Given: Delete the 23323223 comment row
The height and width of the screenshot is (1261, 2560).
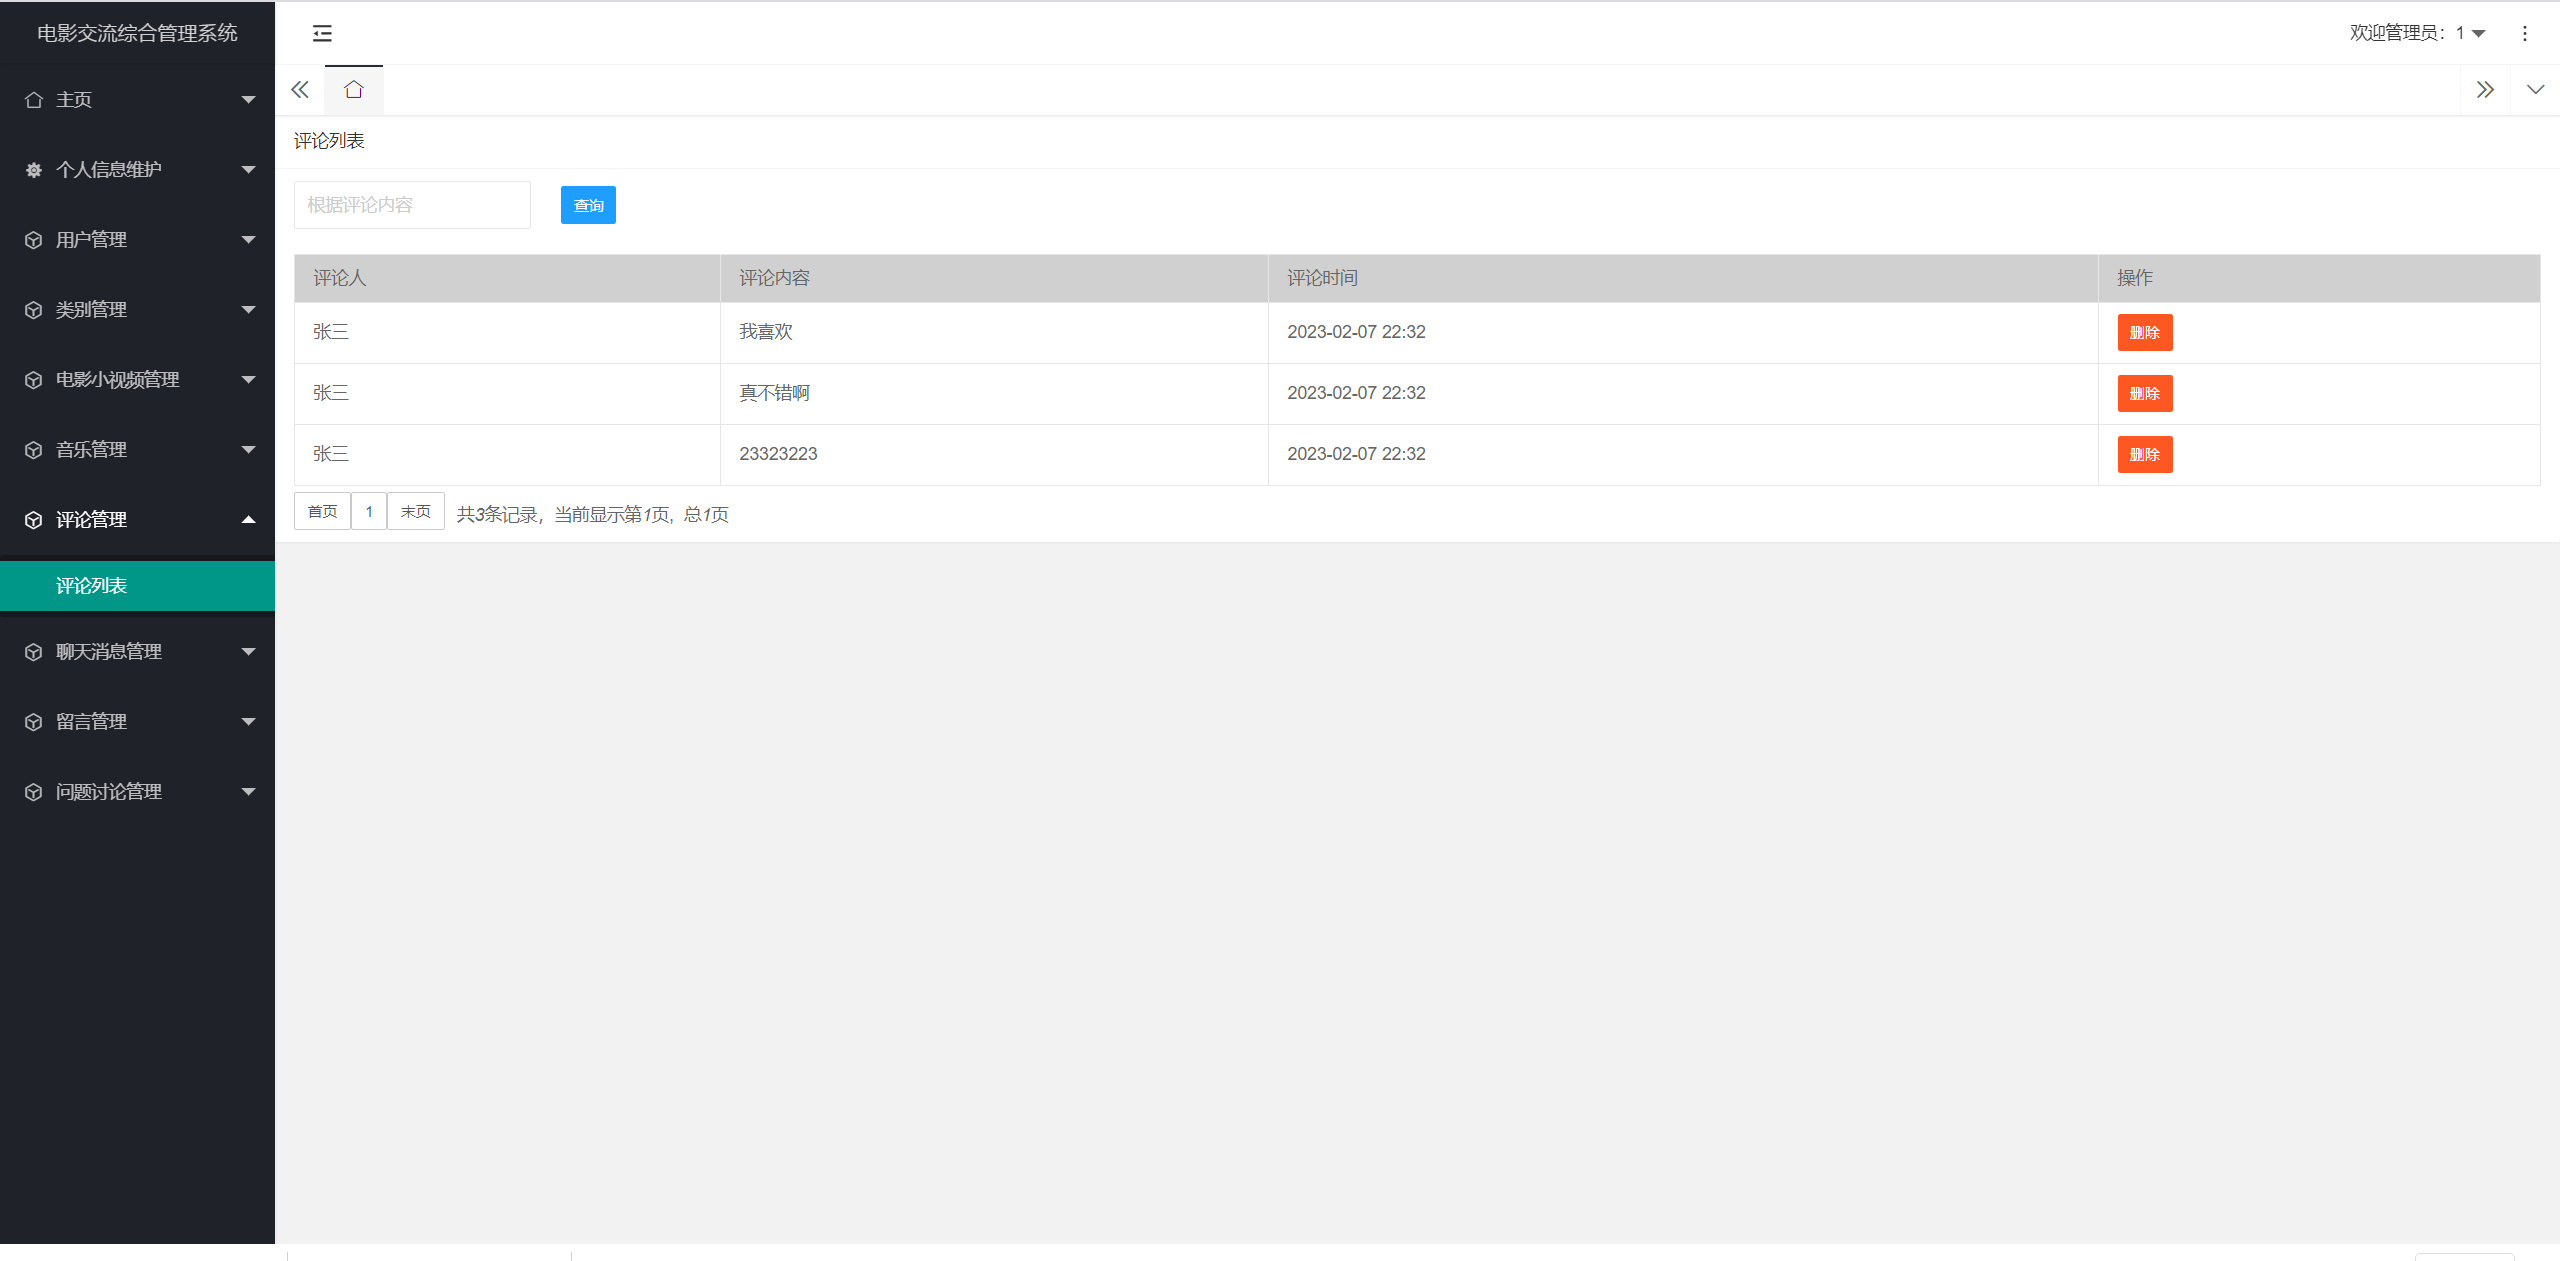Looking at the screenshot, I should 2144,455.
